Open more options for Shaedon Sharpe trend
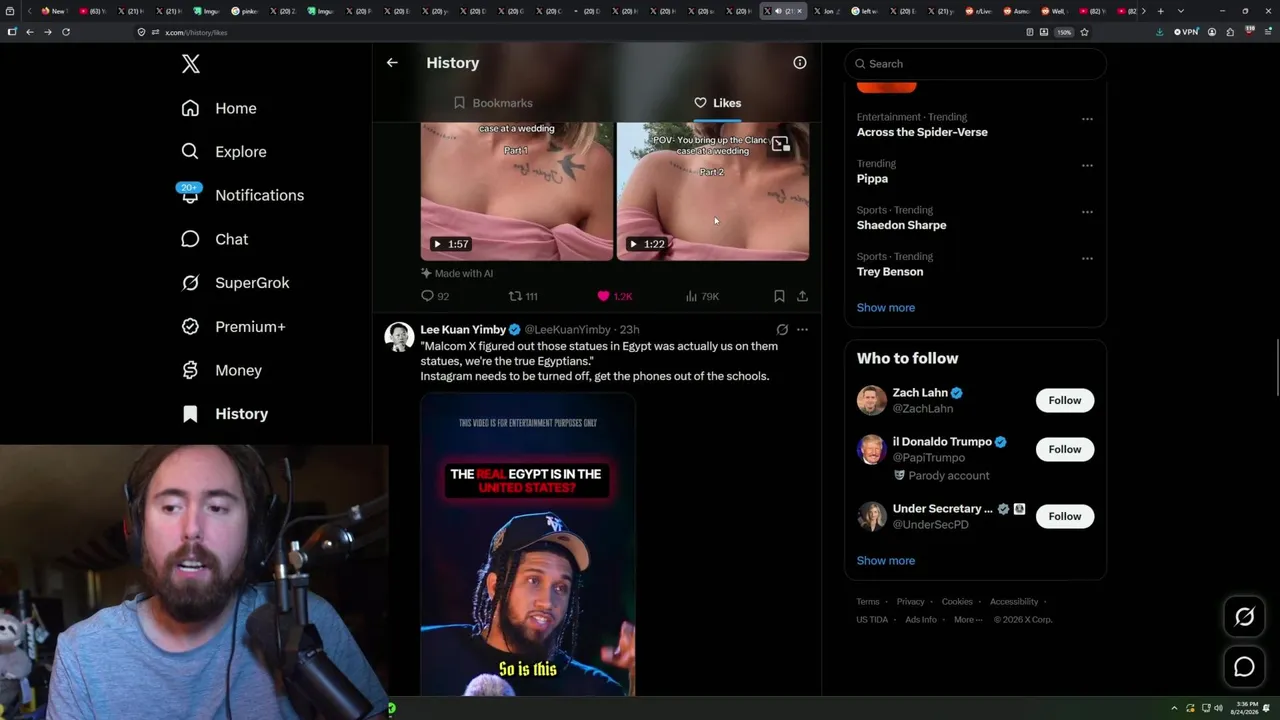1280x720 pixels. point(1087,212)
